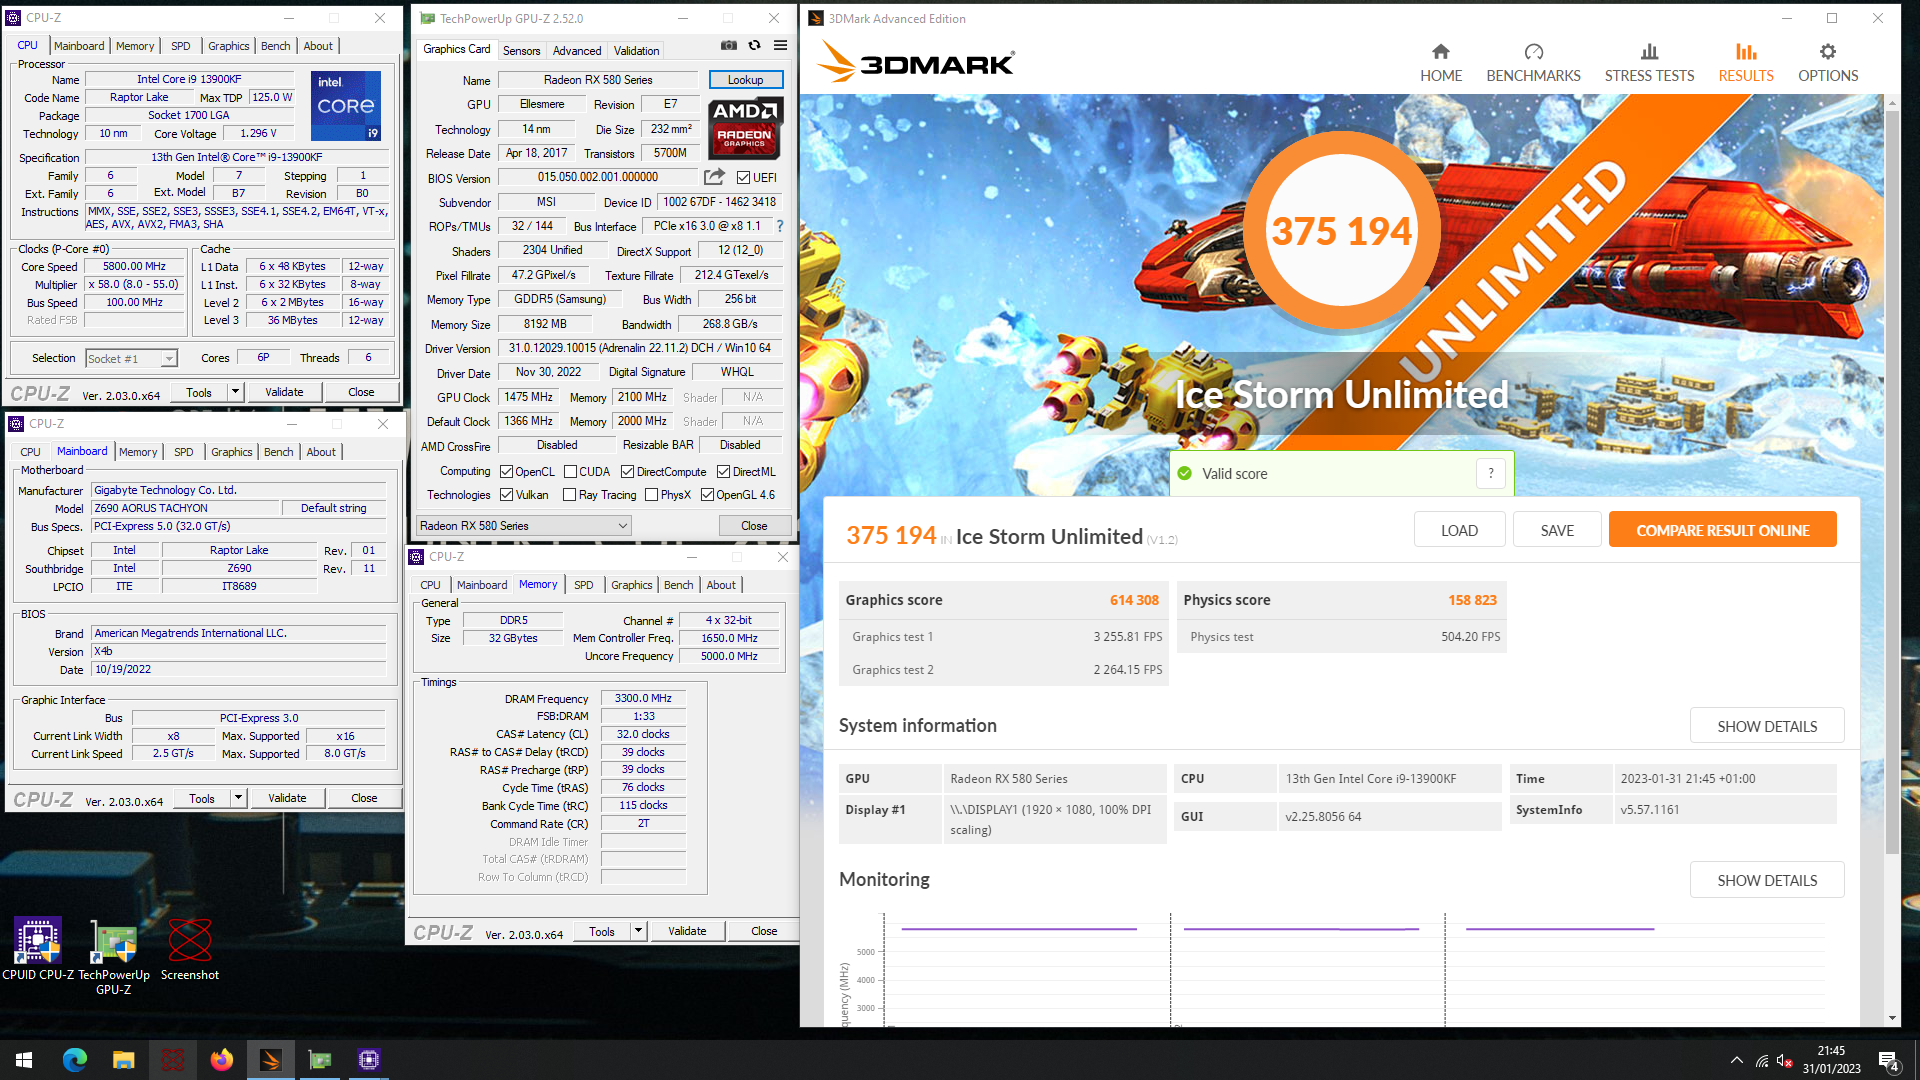
Task: Switch to 3DMark taskbar icon
Action: pos(270,1060)
